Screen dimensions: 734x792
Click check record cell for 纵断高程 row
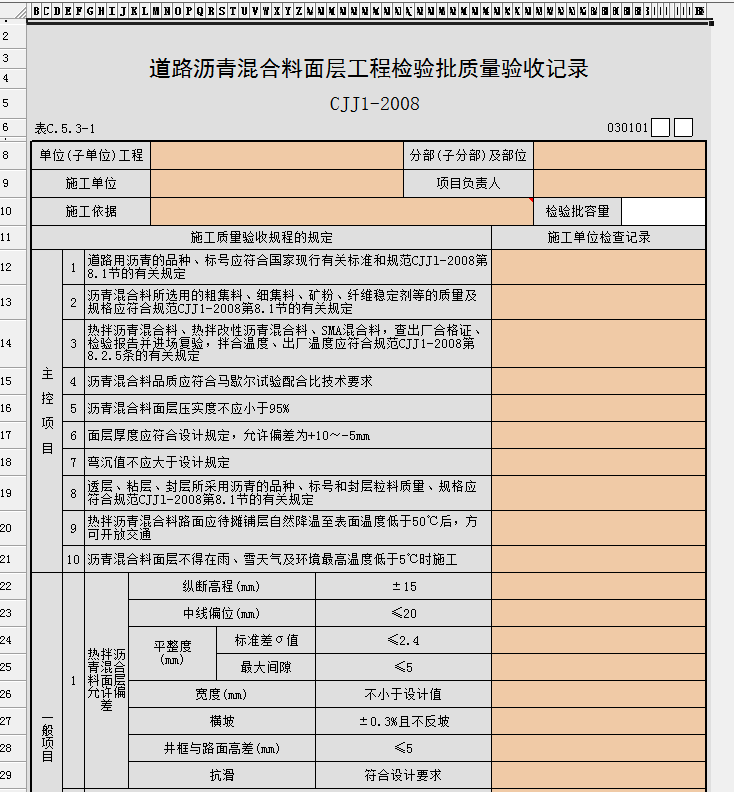click(599, 586)
